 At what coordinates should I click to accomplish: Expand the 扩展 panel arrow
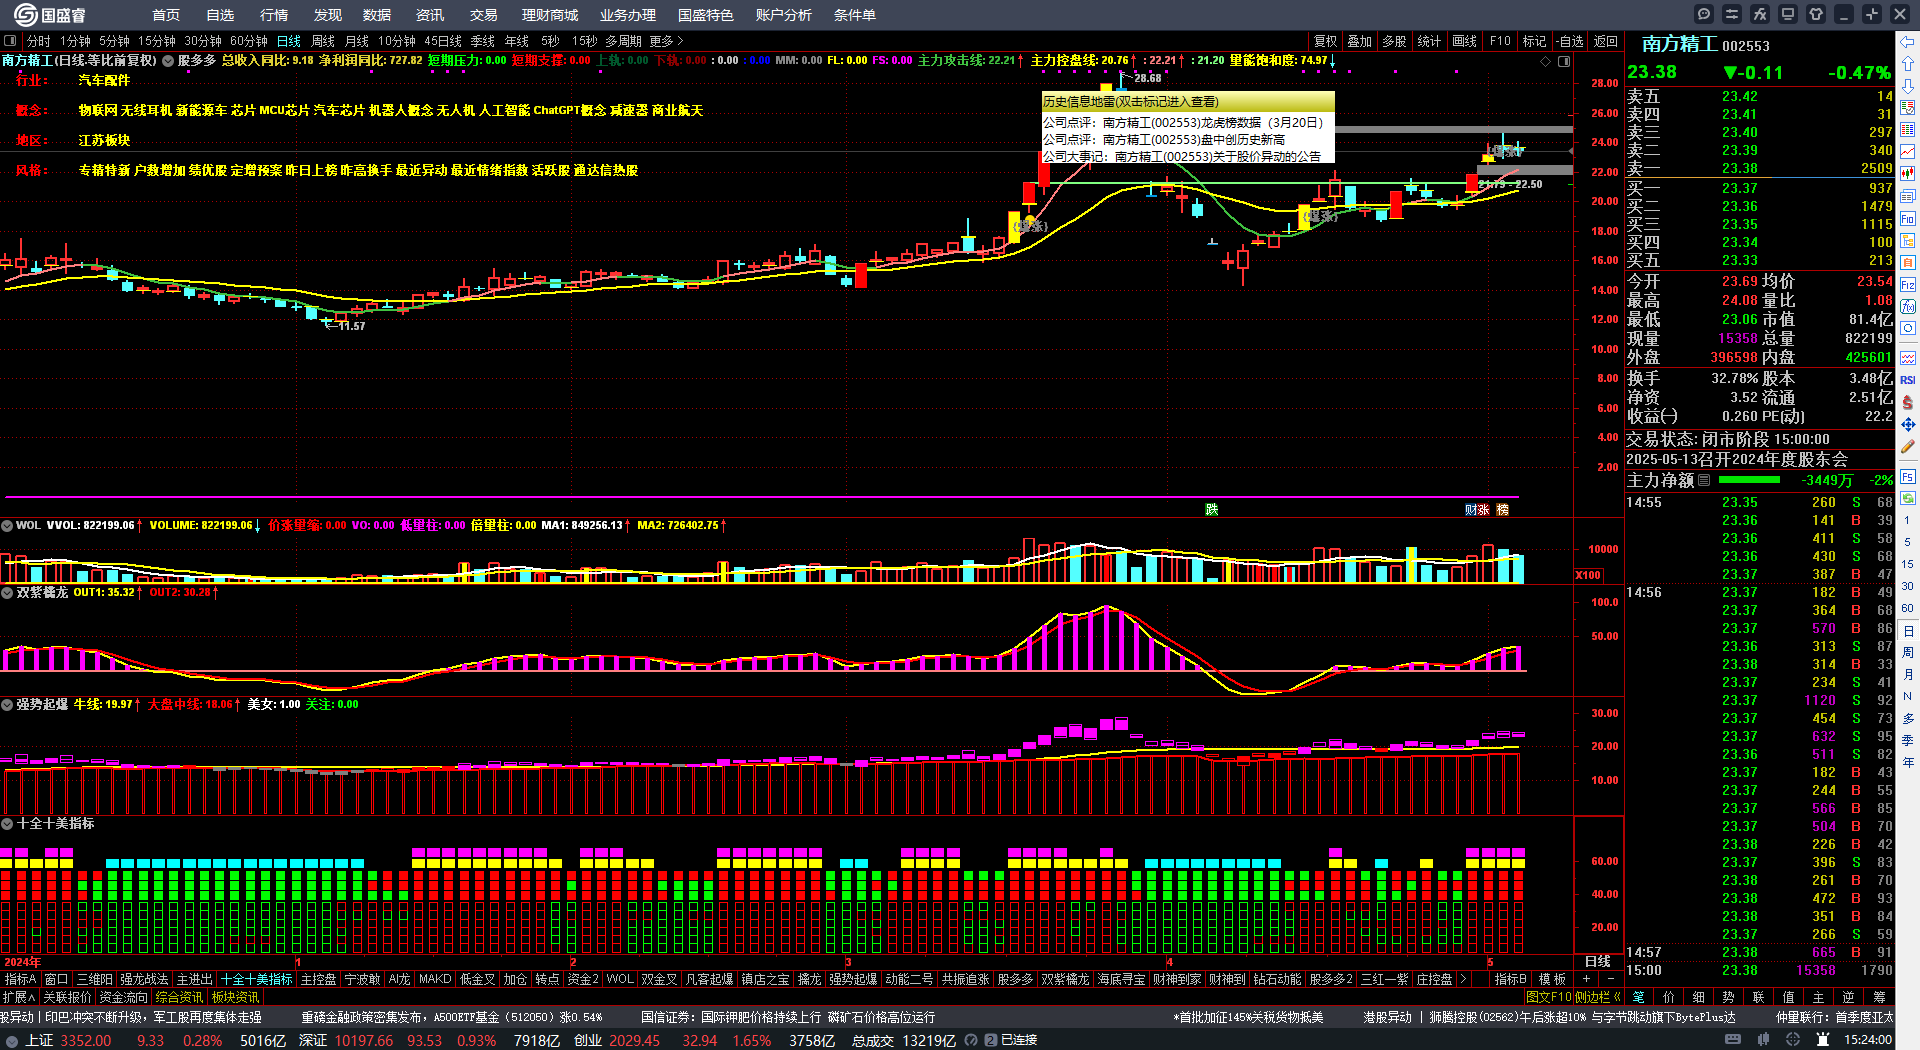coord(19,997)
